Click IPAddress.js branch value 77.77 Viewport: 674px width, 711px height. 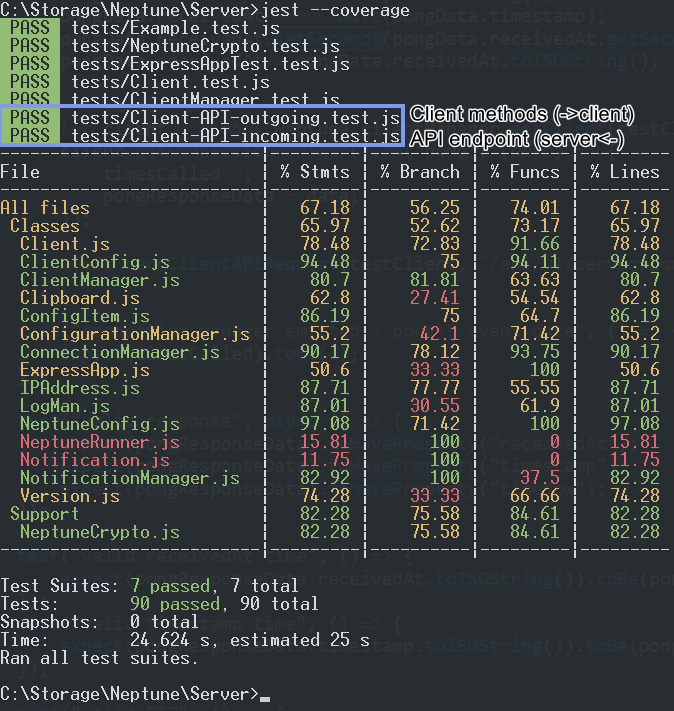[435, 388]
